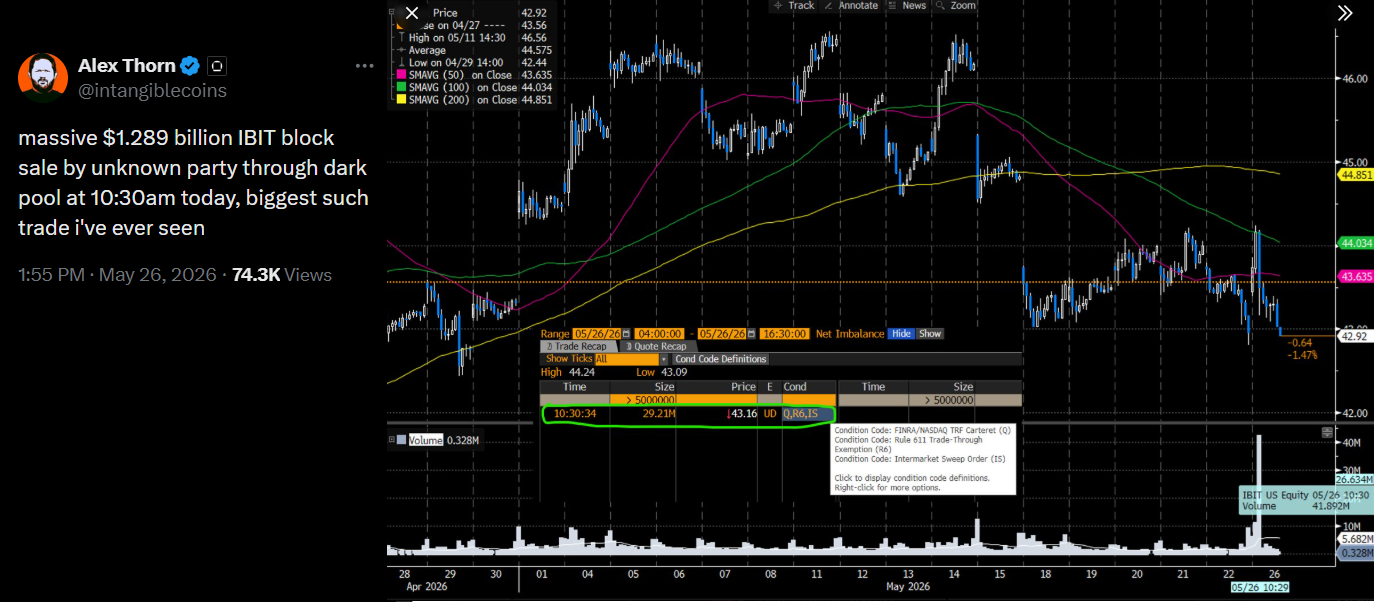
Task: Click the 'High on 05/11 14:30' legend row
Action: pos(474,37)
